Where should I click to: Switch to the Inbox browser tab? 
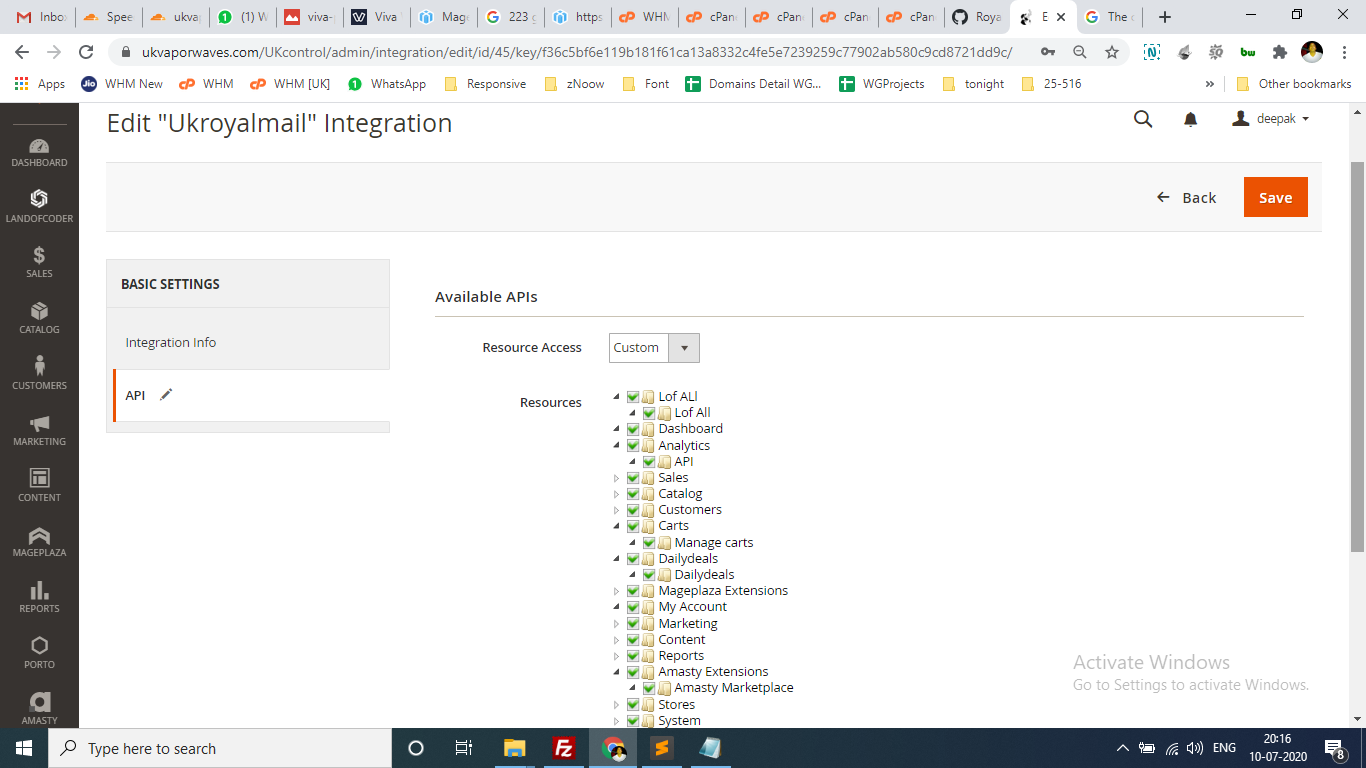(x=41, y=17)
